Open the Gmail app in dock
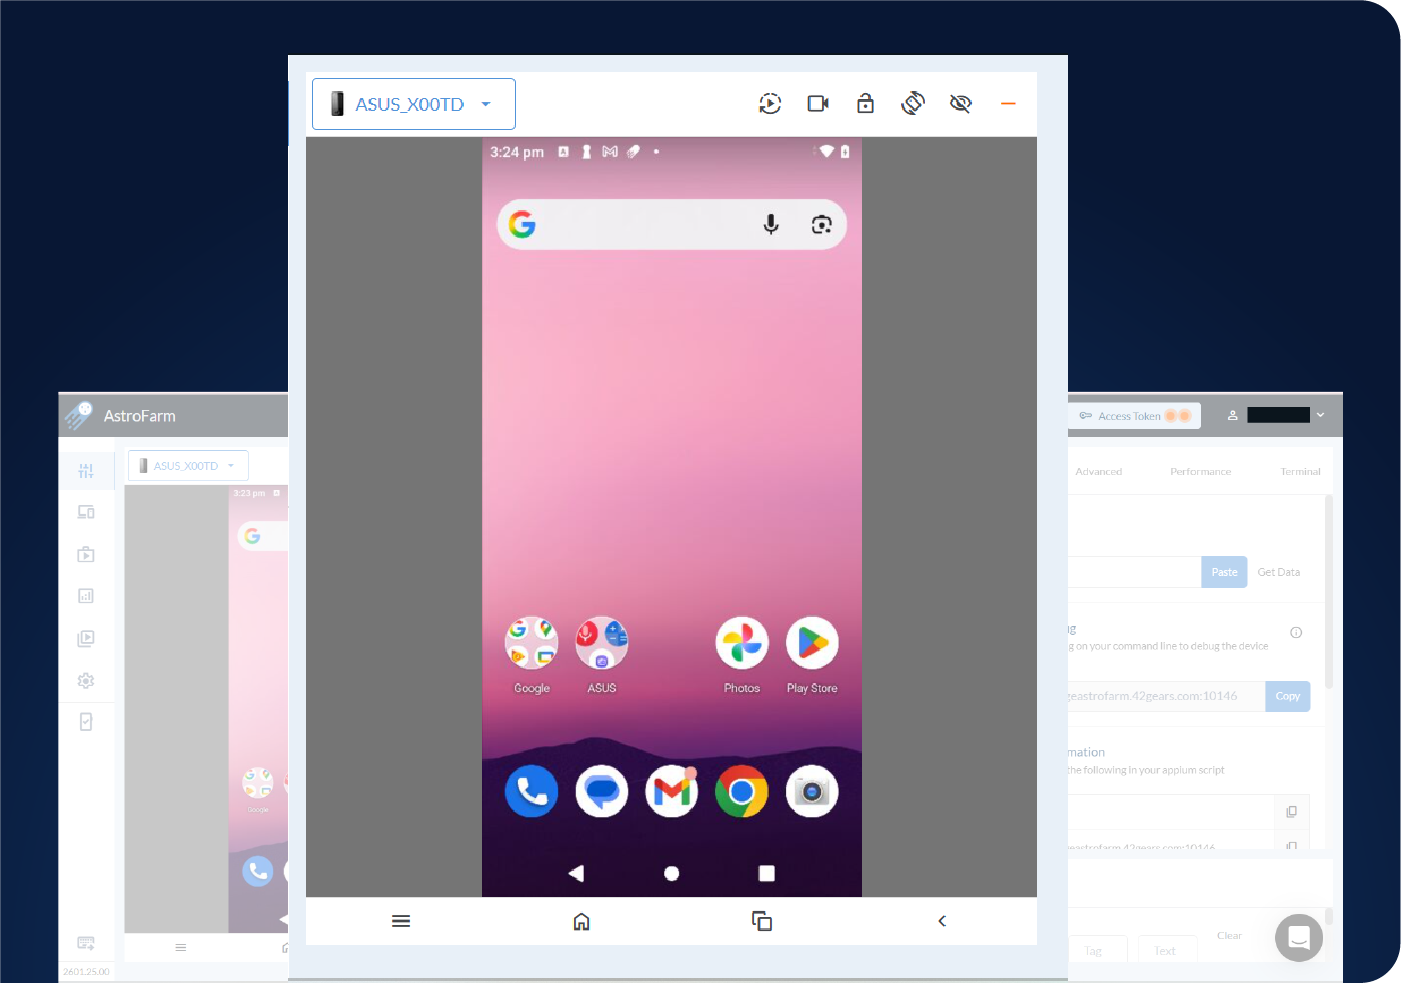The image size is (1401, 983). tap(672, 792)
